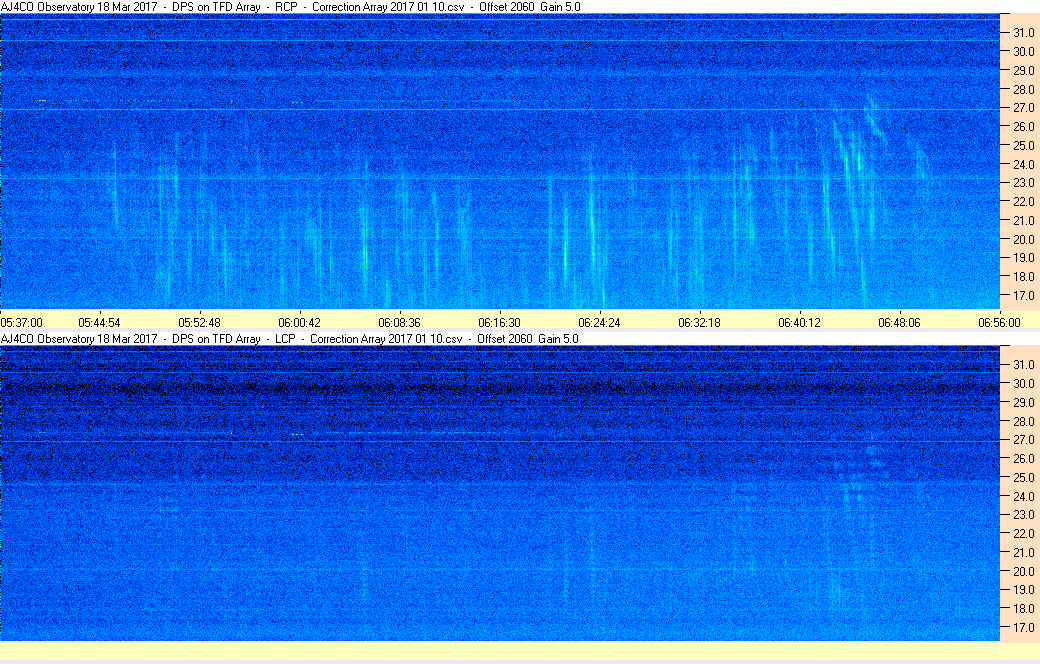Click the RCP spectrogram title line
The image size is (1040, 664).
[291, 7]
